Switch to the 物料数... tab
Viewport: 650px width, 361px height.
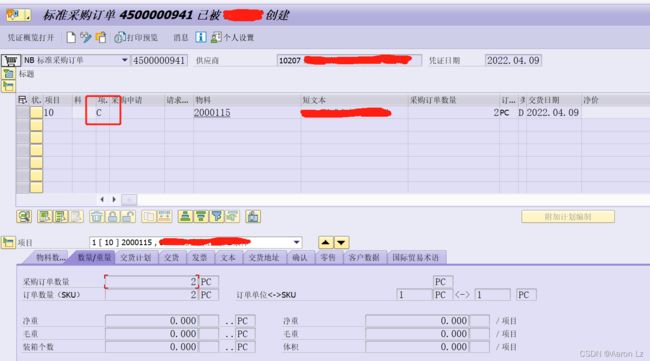50,257
